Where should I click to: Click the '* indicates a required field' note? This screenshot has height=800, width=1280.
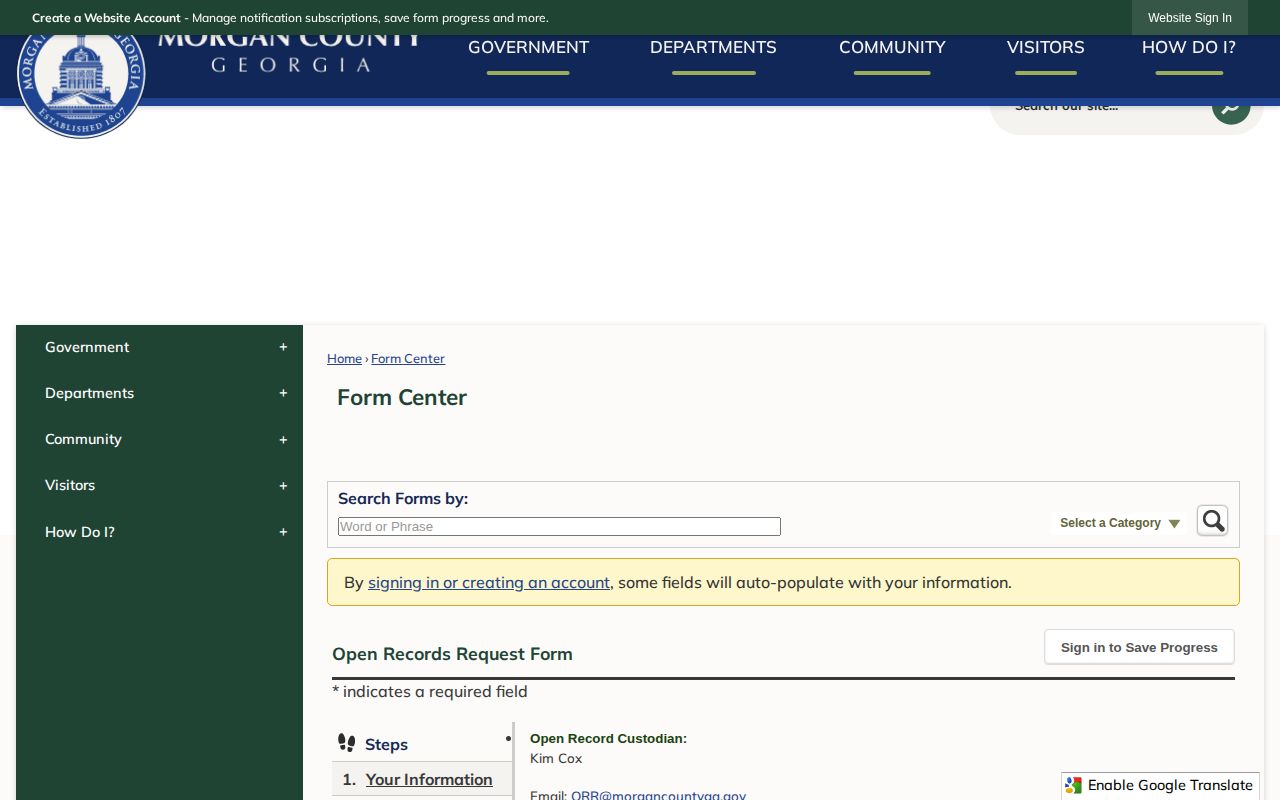430,692
